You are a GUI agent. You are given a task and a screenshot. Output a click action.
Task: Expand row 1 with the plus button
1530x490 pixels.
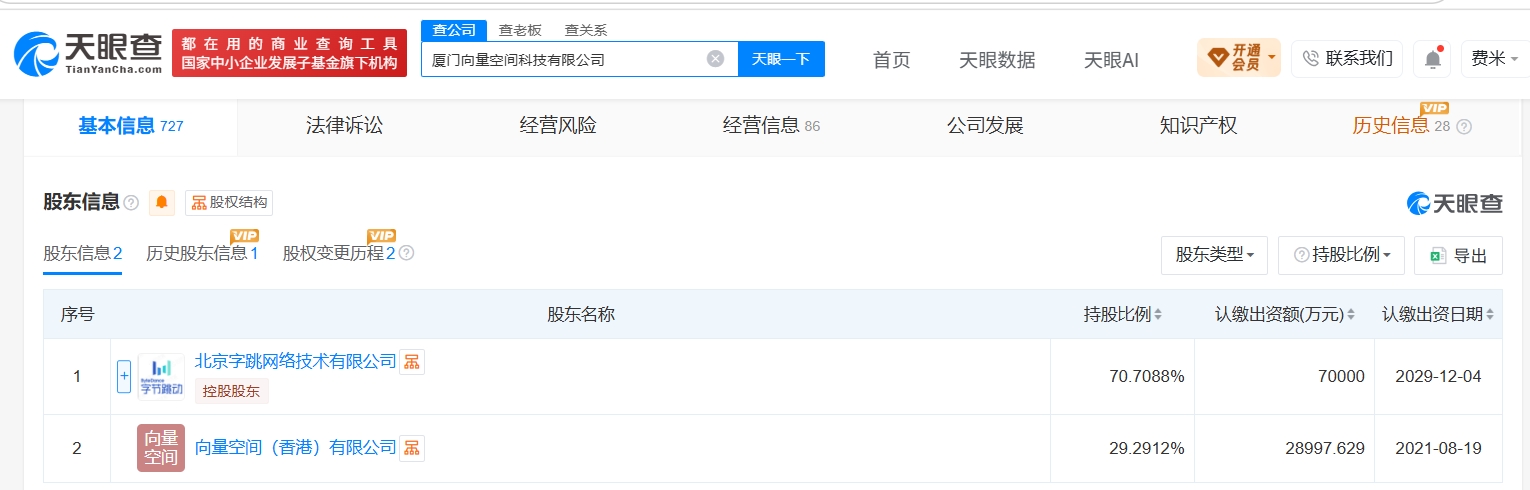124,377
